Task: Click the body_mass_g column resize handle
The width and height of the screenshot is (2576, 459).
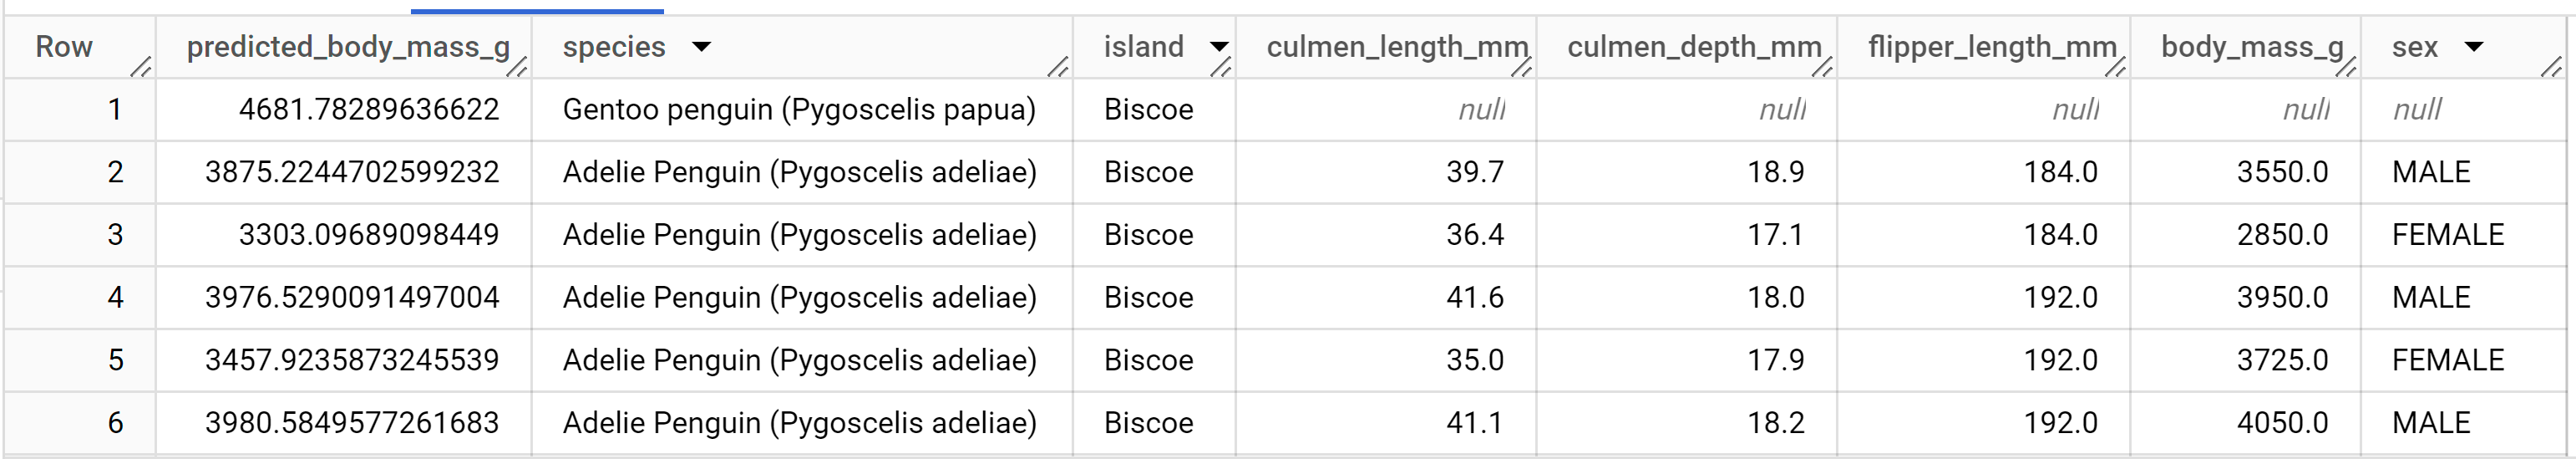Action: (2346, 68)
